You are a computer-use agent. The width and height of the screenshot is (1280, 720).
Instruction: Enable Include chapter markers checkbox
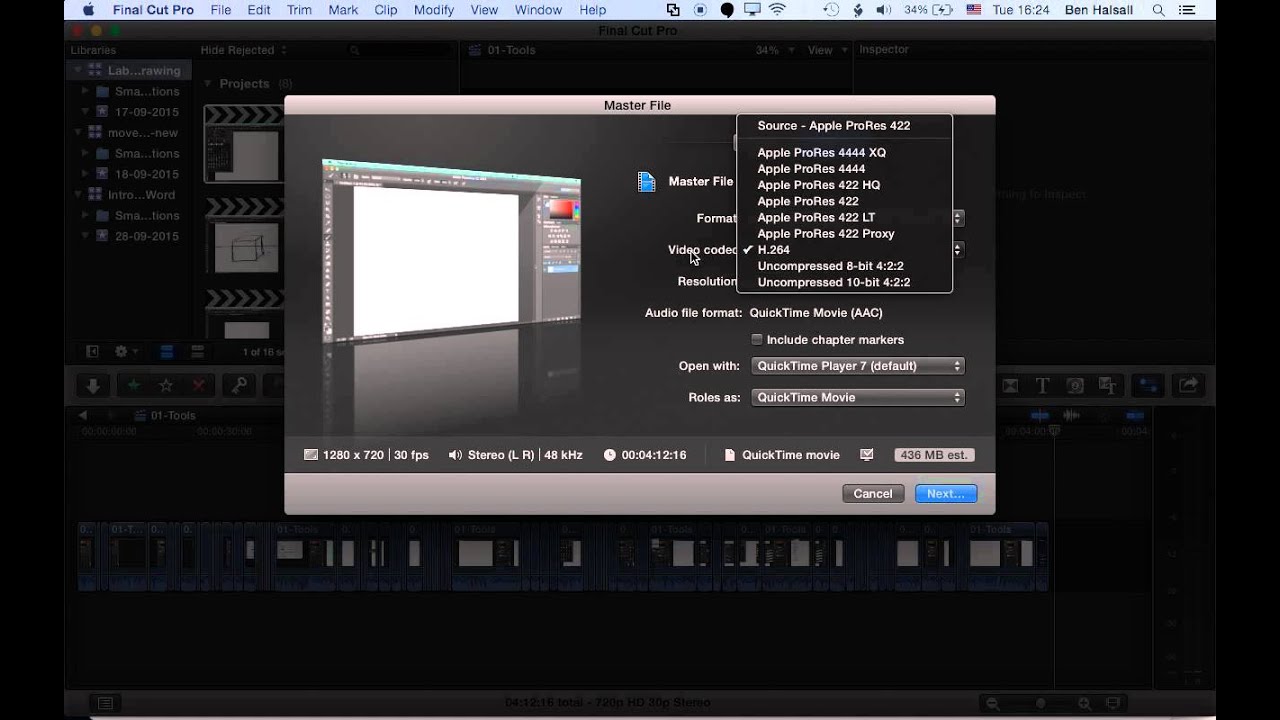click(757, 340)
